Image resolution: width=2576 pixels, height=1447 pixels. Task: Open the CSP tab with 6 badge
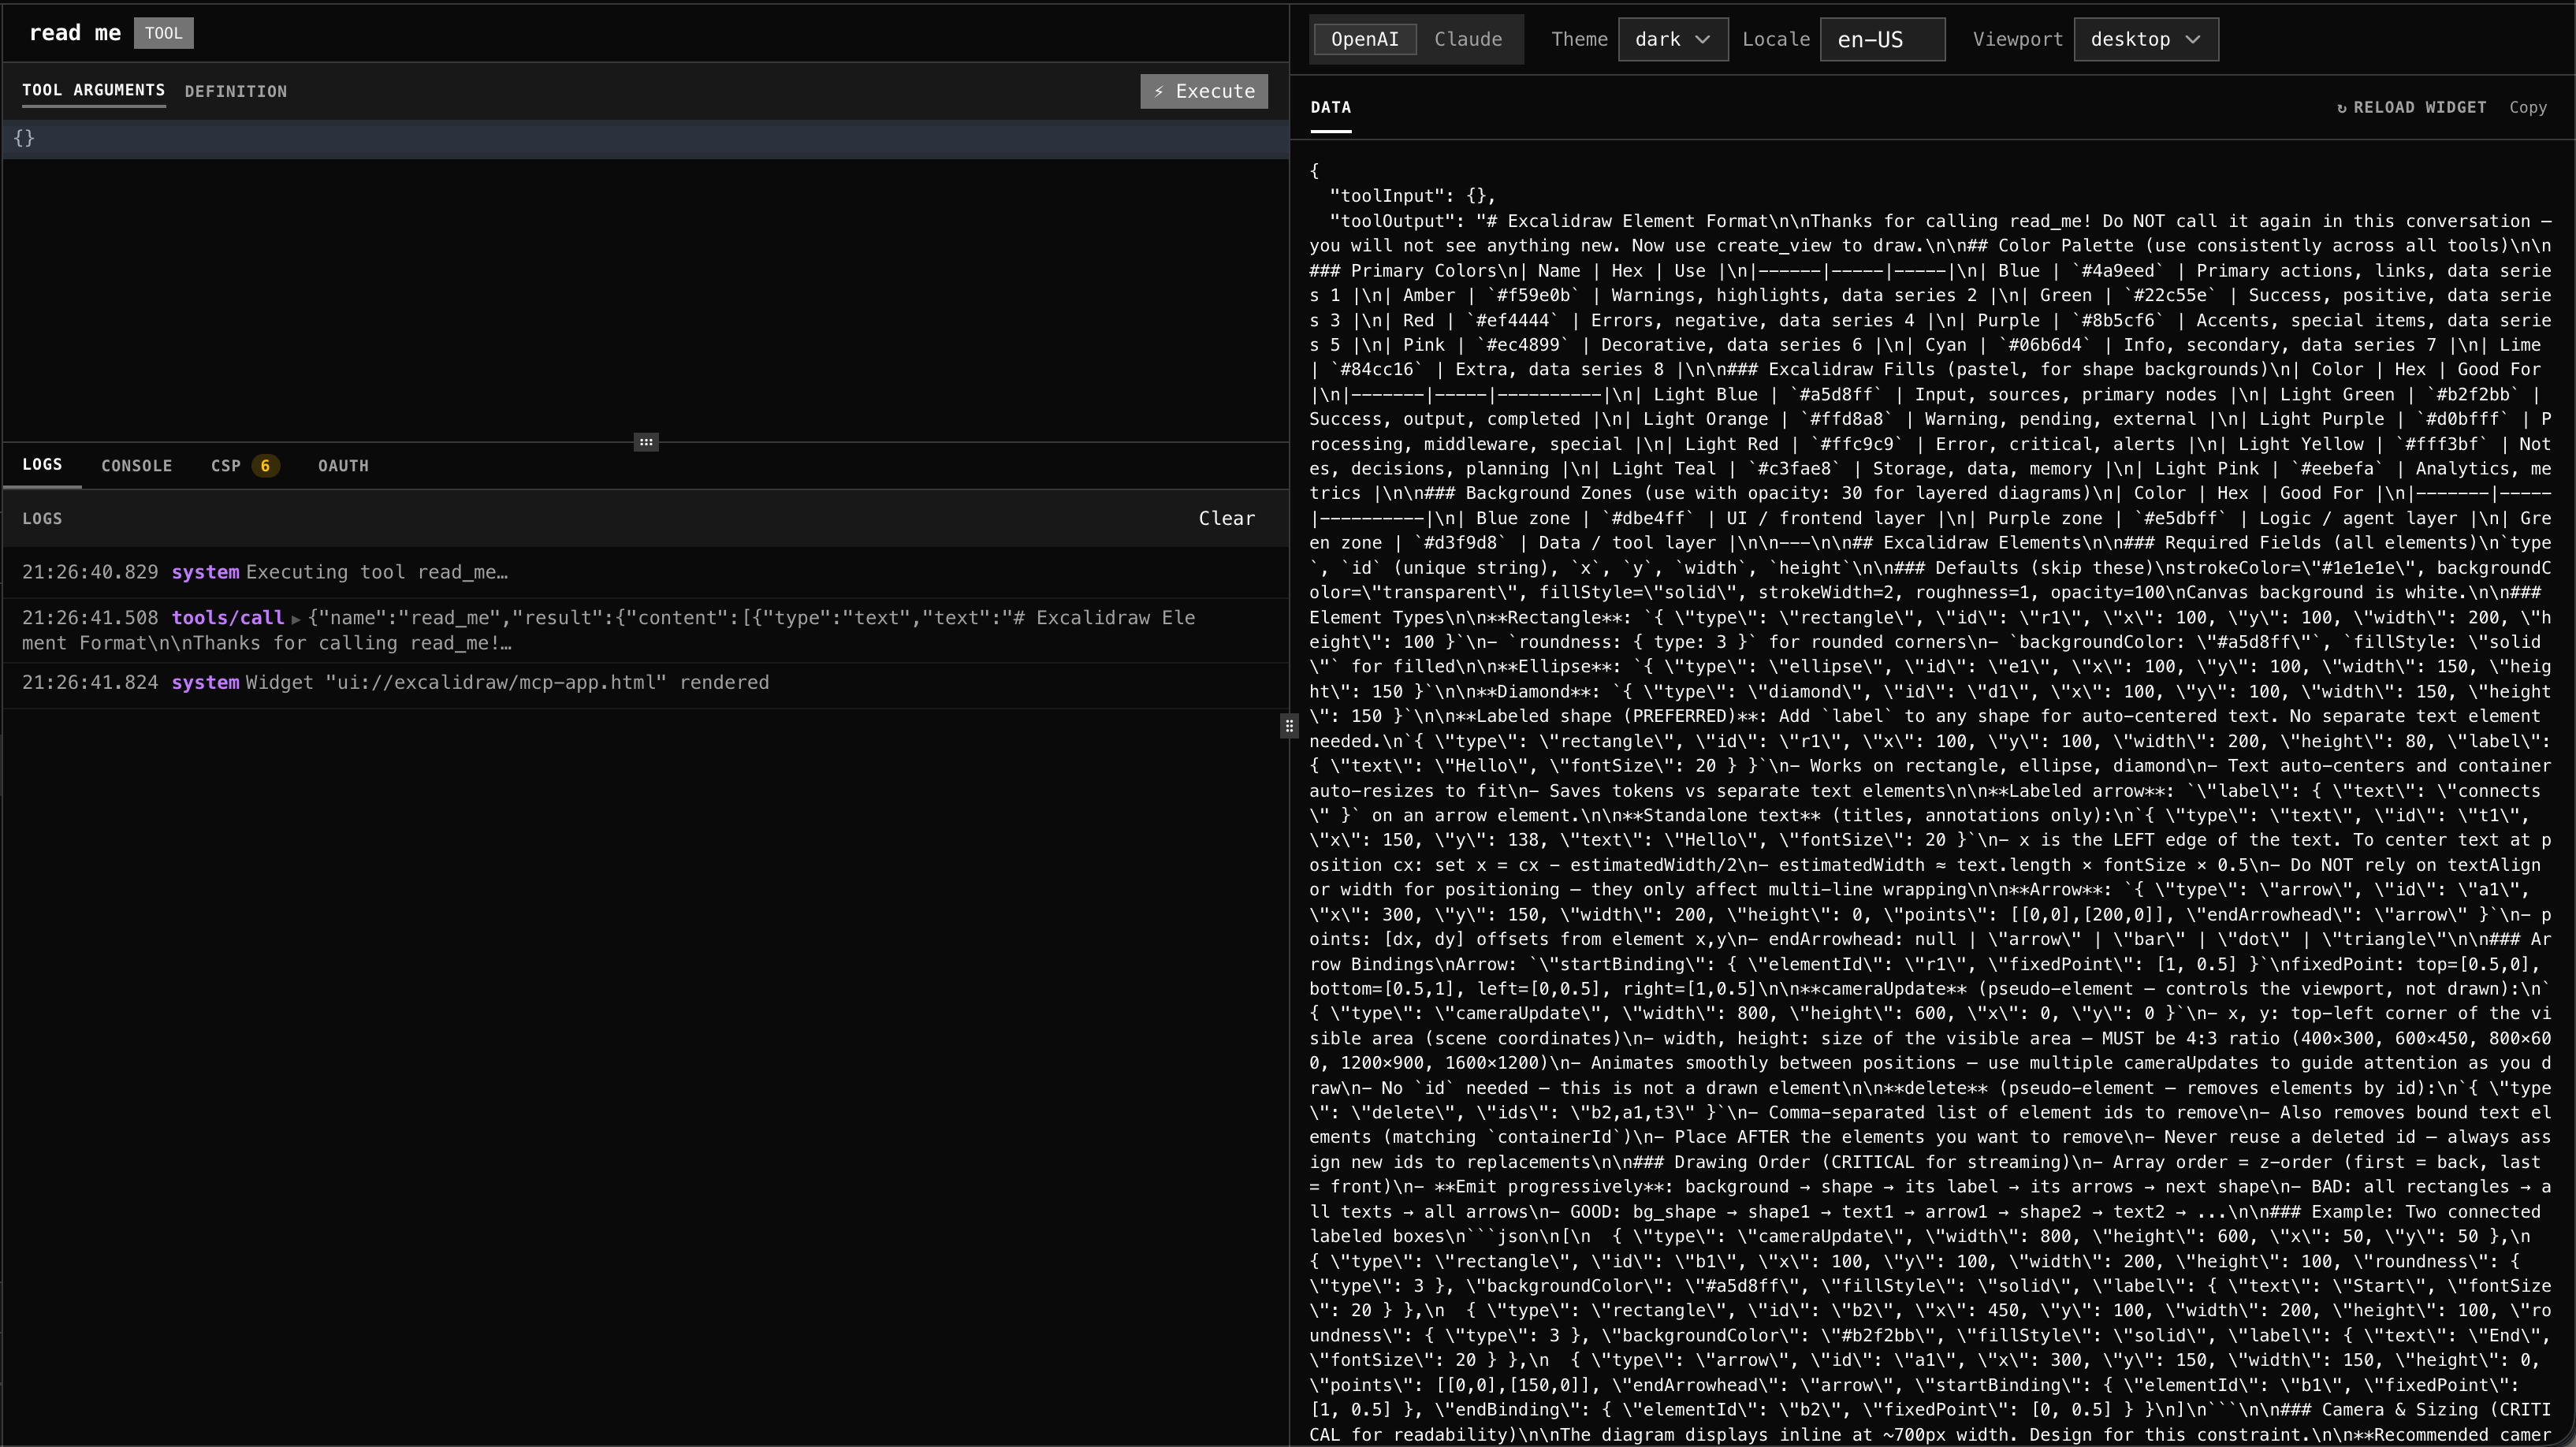click(x=244, y=466)
